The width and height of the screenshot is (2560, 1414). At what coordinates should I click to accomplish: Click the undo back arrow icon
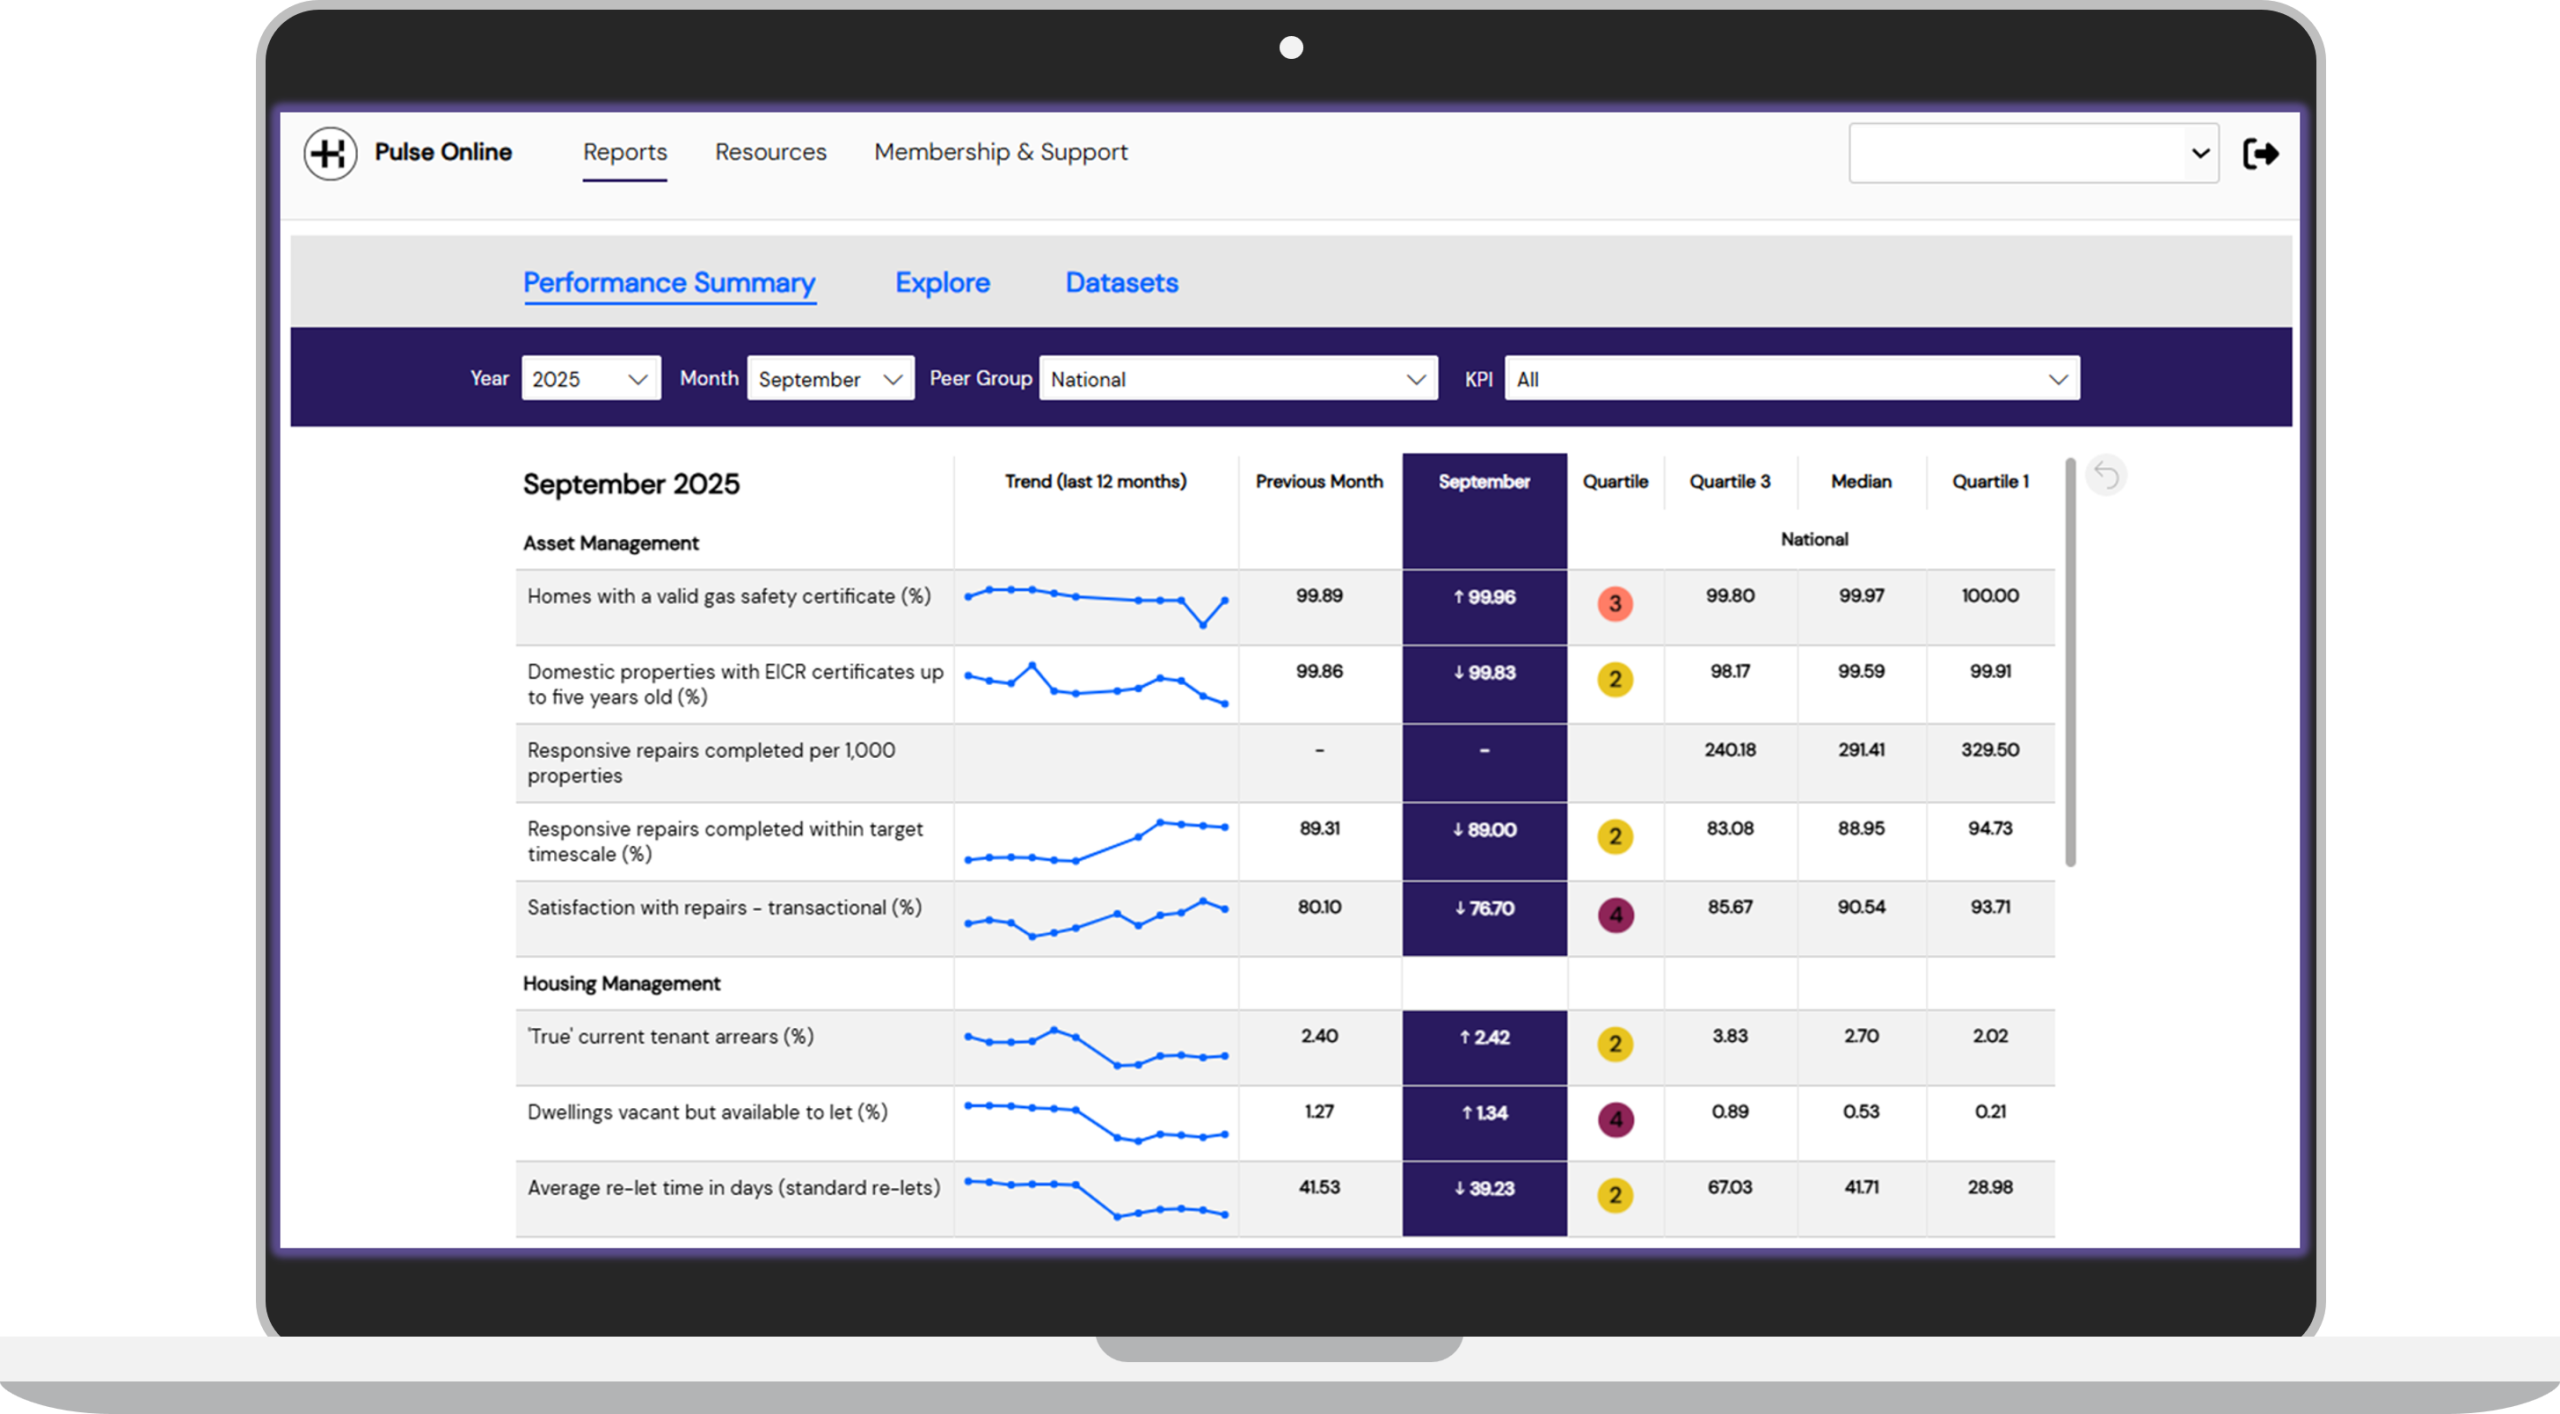pyautogui.click(x=2106, y=475)
